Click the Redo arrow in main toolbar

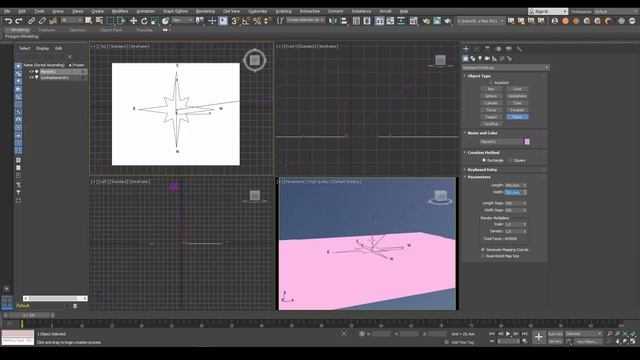tap(19, 21)
